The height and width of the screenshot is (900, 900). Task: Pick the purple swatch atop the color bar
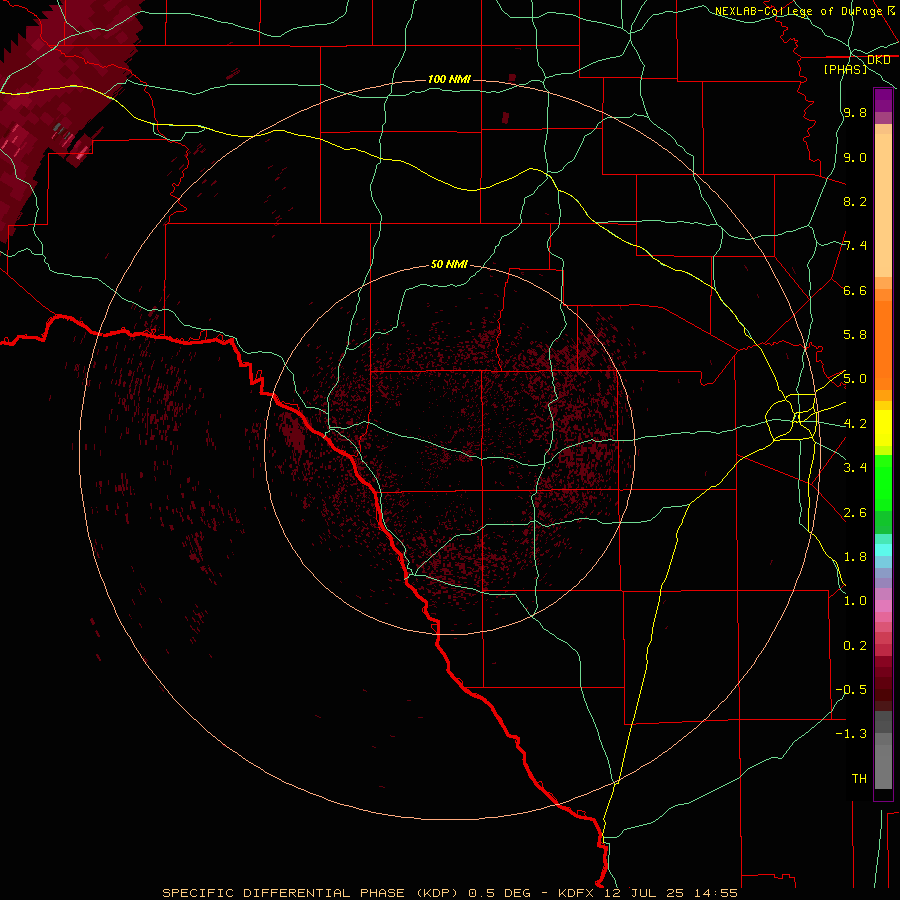(x=883, y=100)
